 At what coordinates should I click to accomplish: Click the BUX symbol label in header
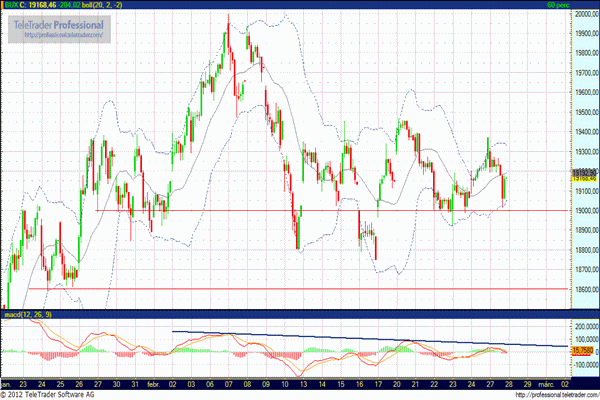11,5
